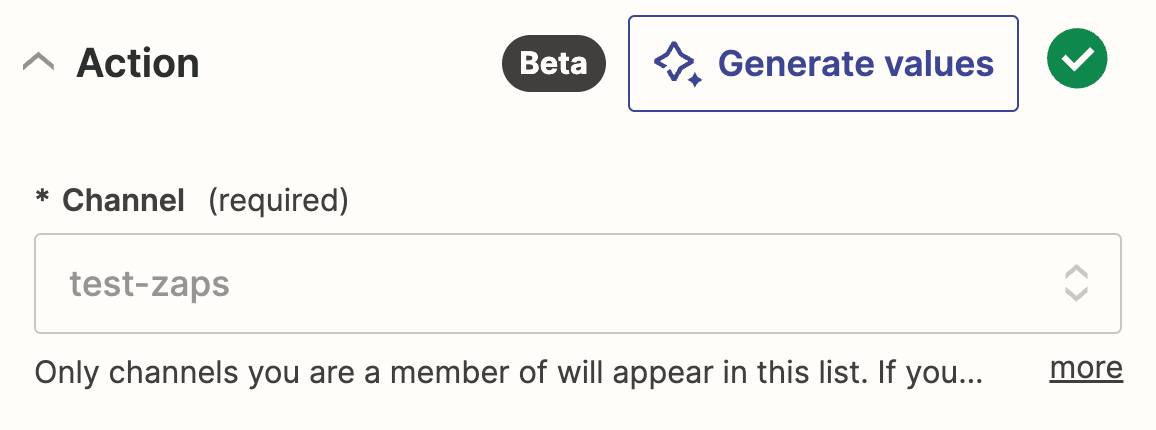Open the Channel dropdown

[x=578, y=284]
